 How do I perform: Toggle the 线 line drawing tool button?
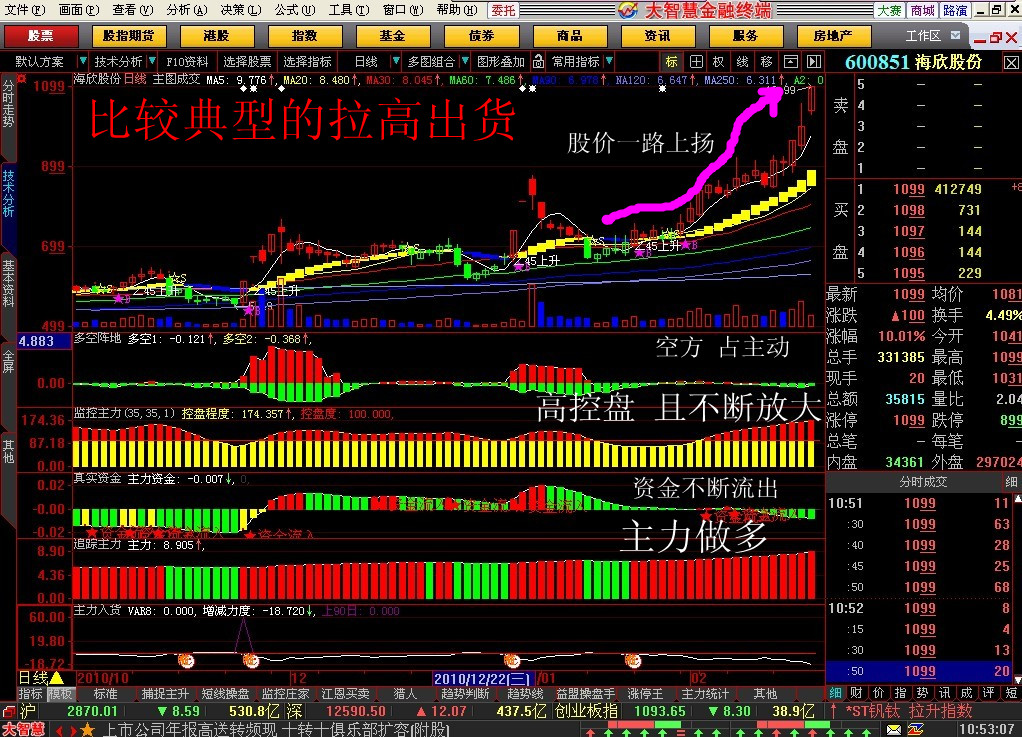pos(742,62)
